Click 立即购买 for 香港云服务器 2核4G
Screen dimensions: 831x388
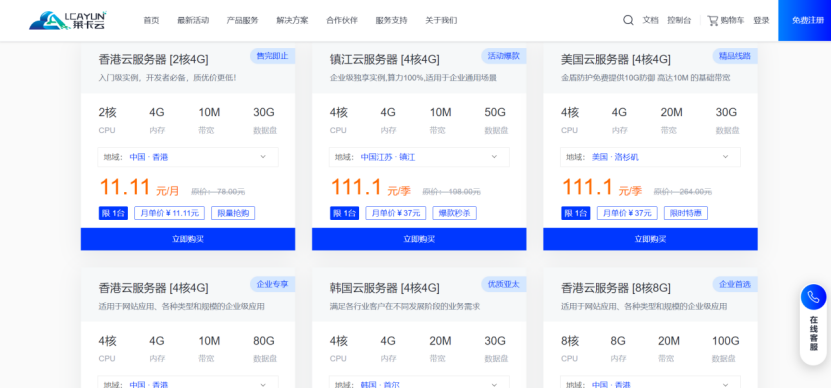[x=188, y=239]
